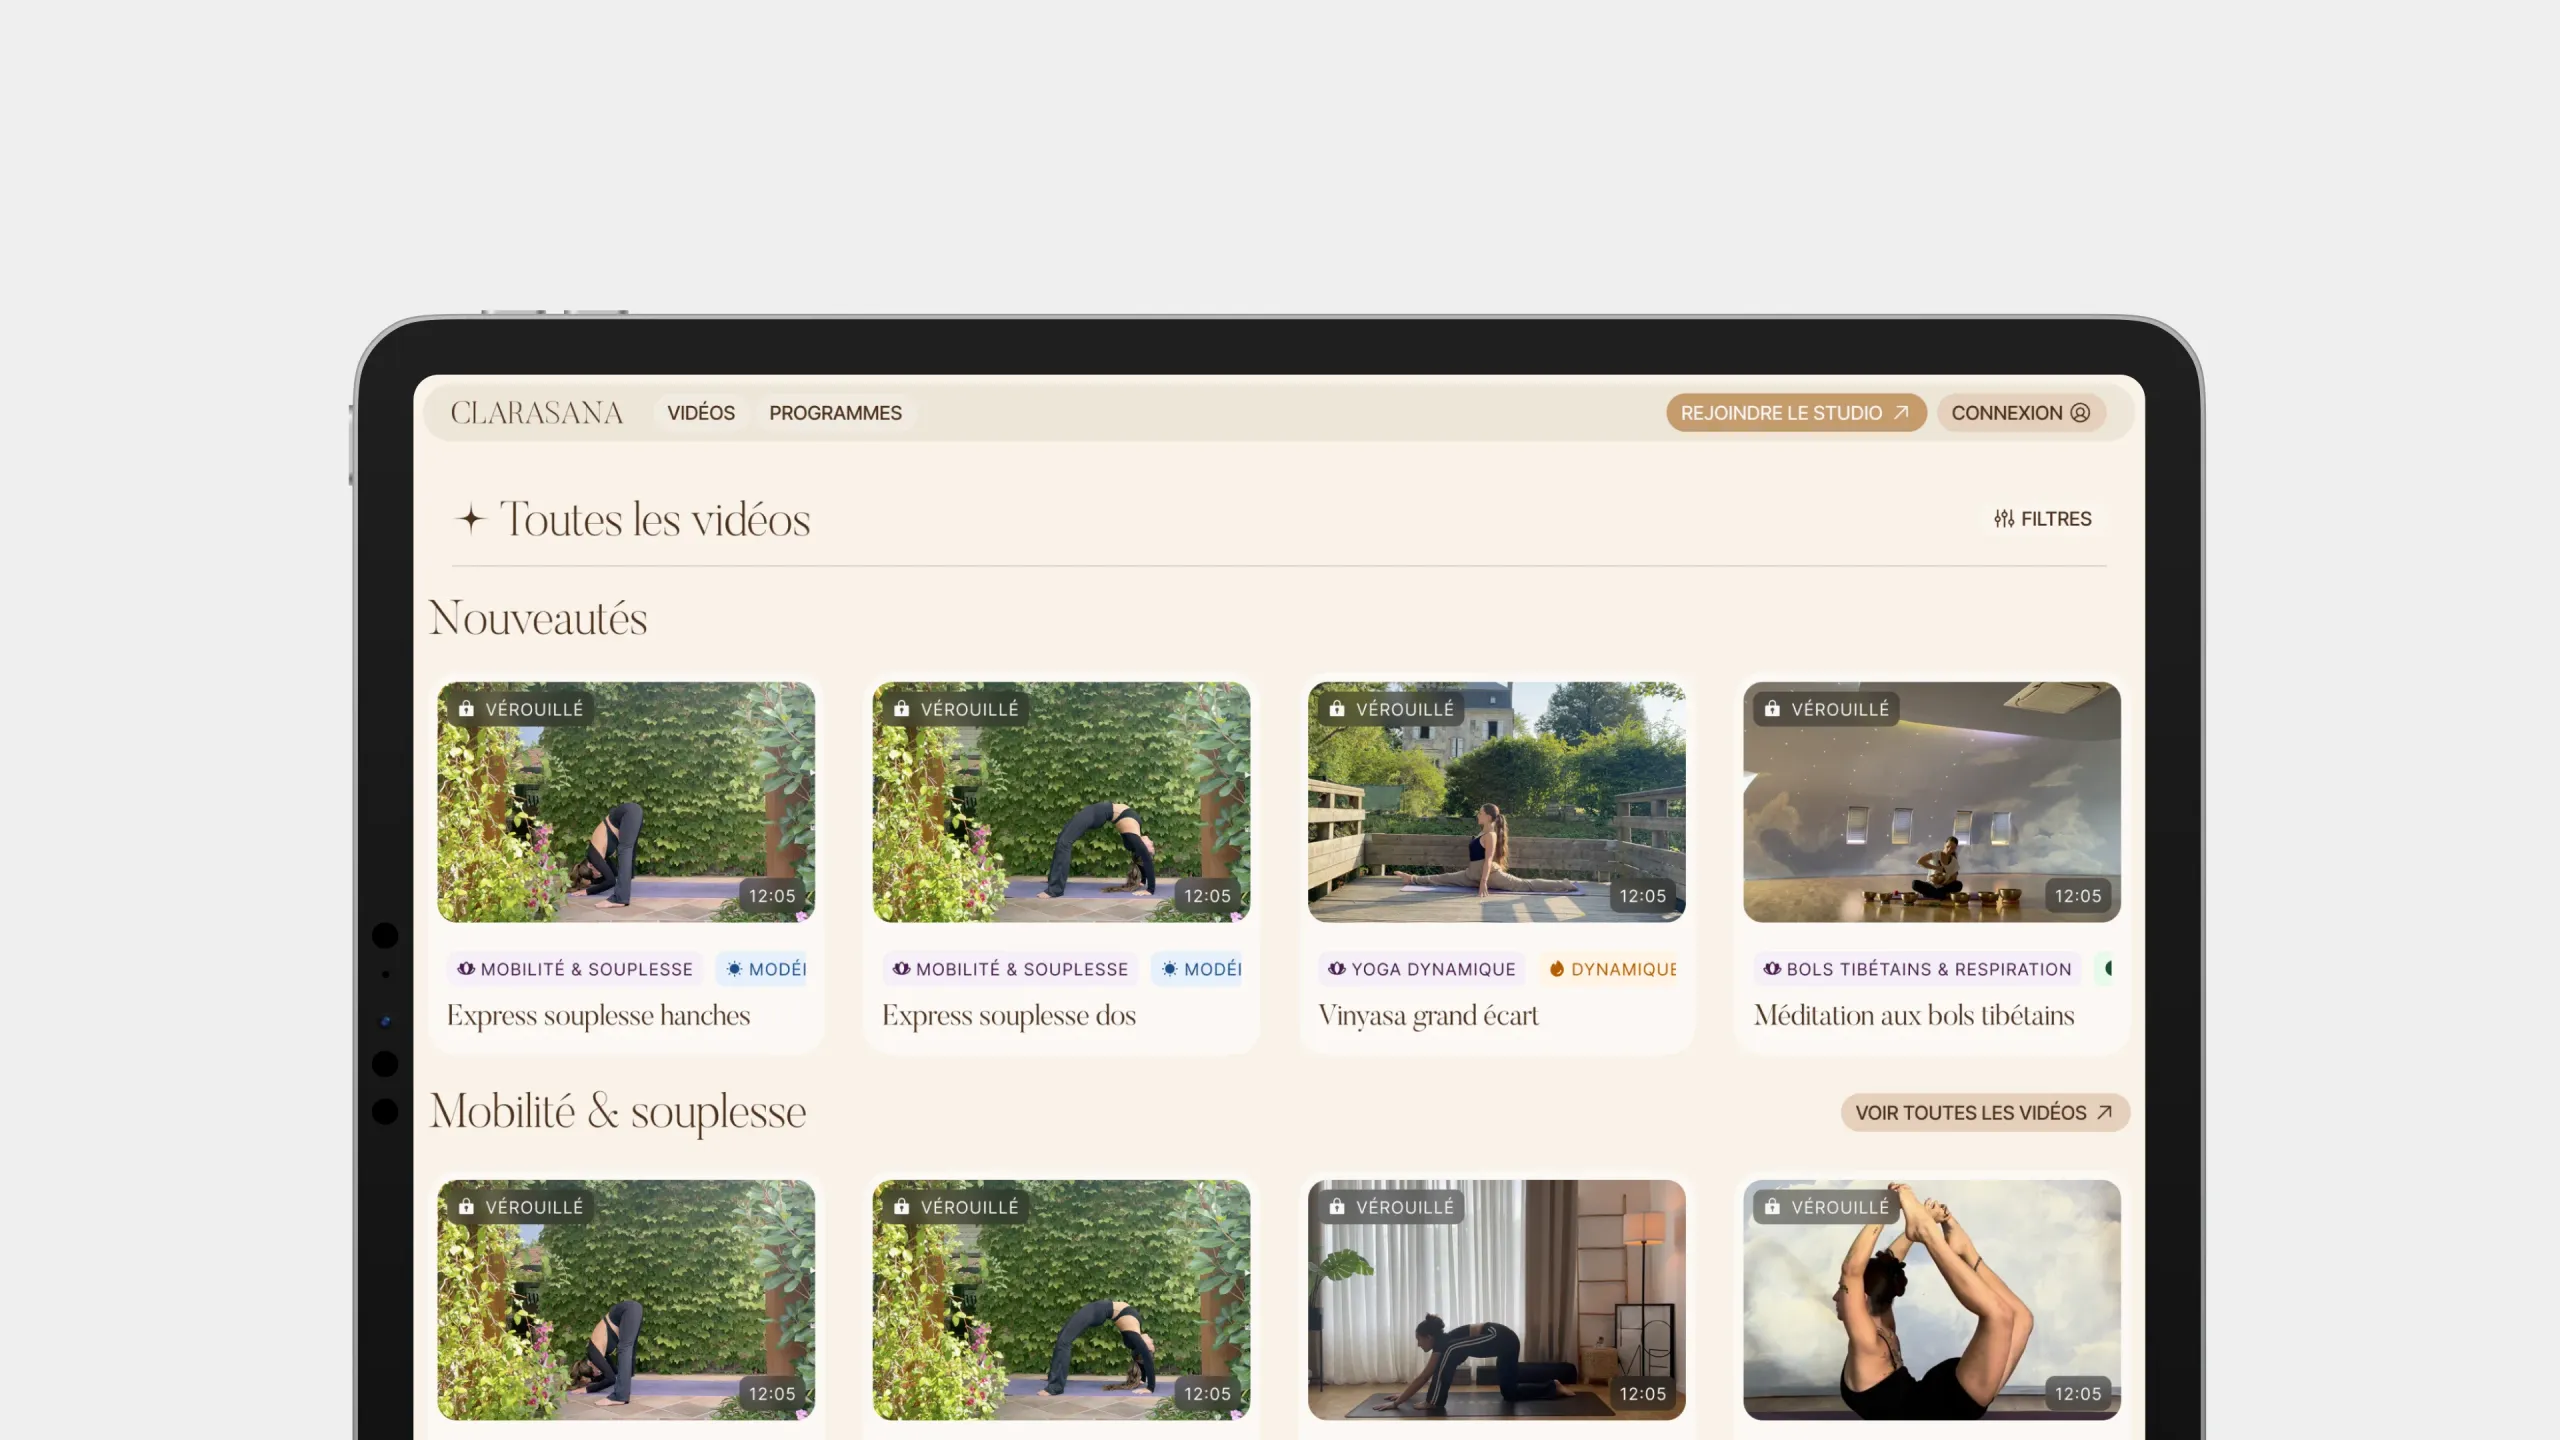Image resolution: width=2560 pixels, height=1440 pixels.
Task: Select MOBILITÉ & SOUPLESSE tag on hanches card
Action: point(575,969)
